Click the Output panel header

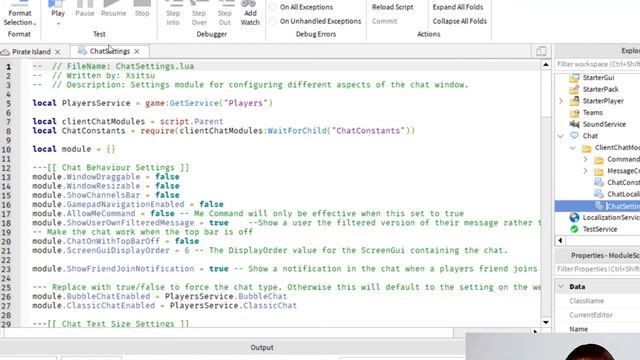tap(262, 347)
